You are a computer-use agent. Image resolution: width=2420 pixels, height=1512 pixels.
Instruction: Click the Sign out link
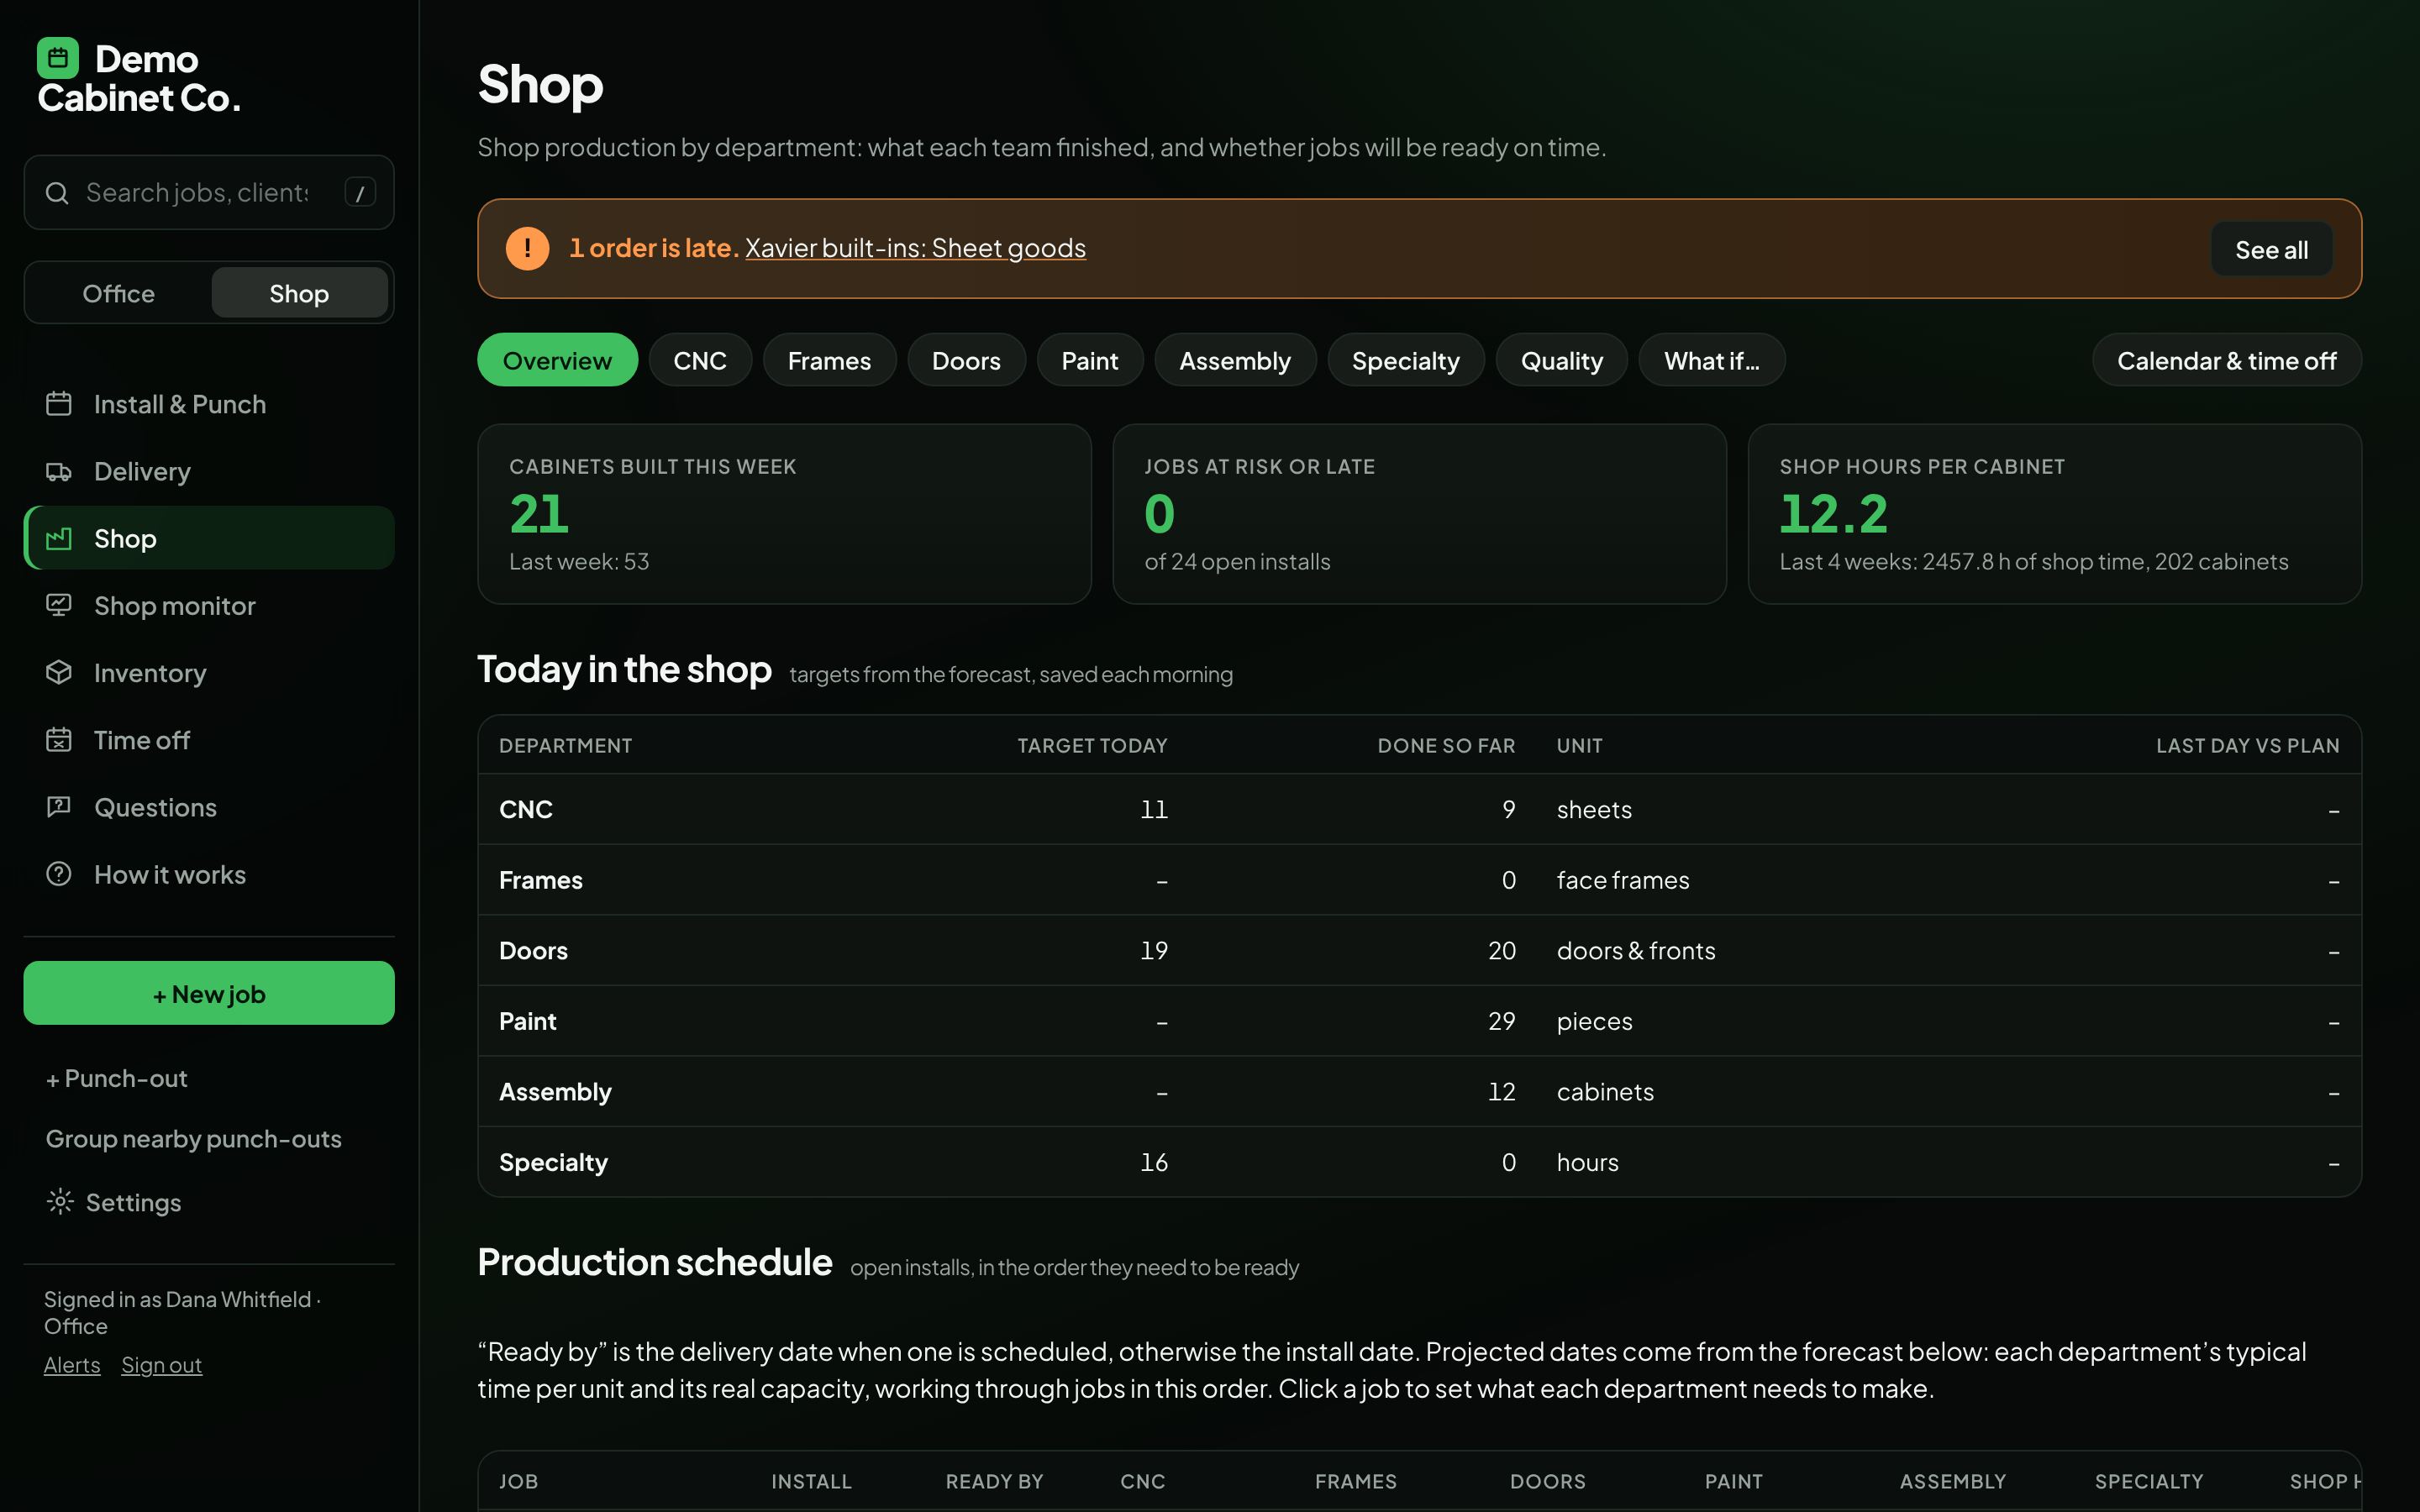161,1365
